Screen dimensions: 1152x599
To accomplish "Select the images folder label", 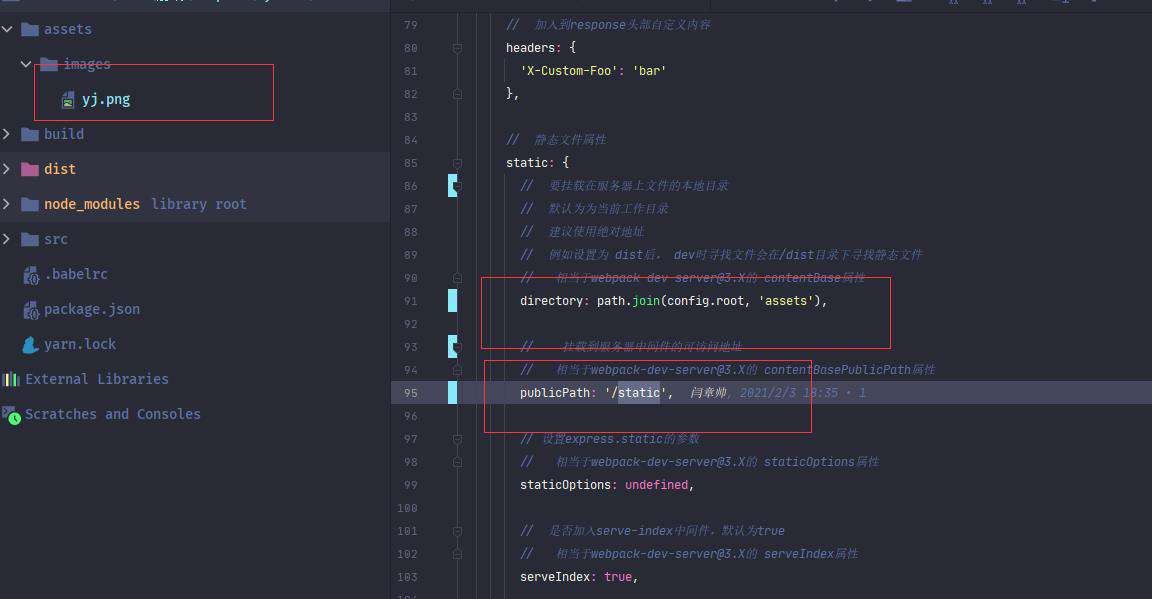I will point(87,64).
